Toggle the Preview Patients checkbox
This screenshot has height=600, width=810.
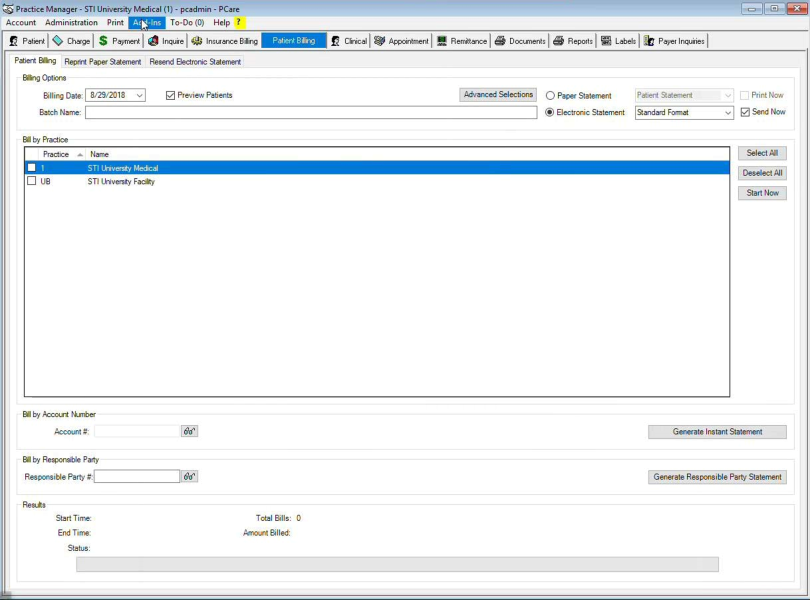[171, 96]
